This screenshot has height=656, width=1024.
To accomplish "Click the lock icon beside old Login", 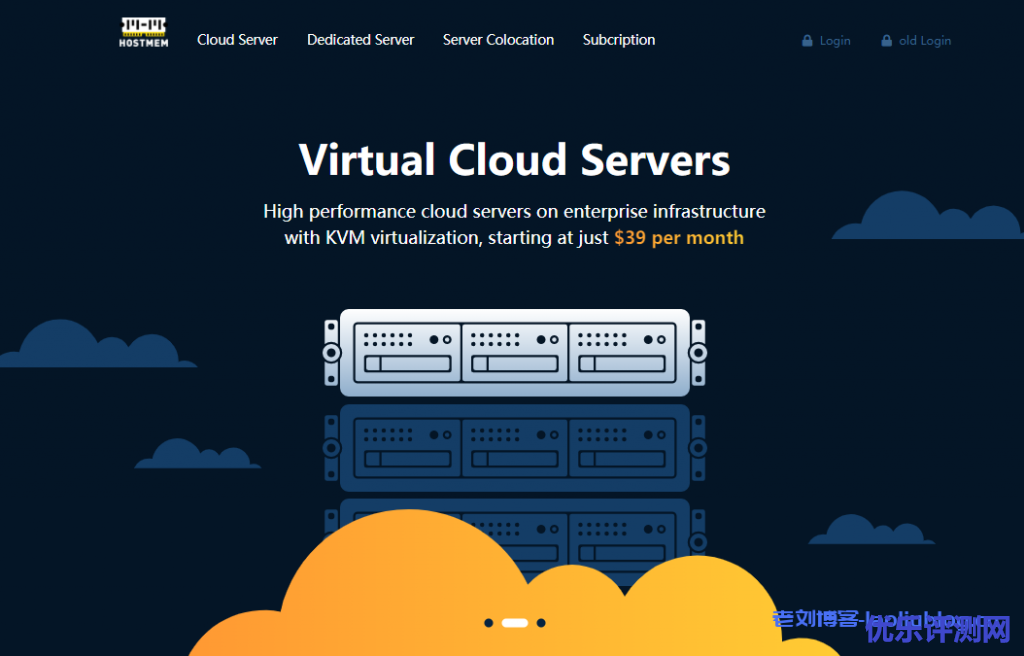I will click(x=886, y=41).
